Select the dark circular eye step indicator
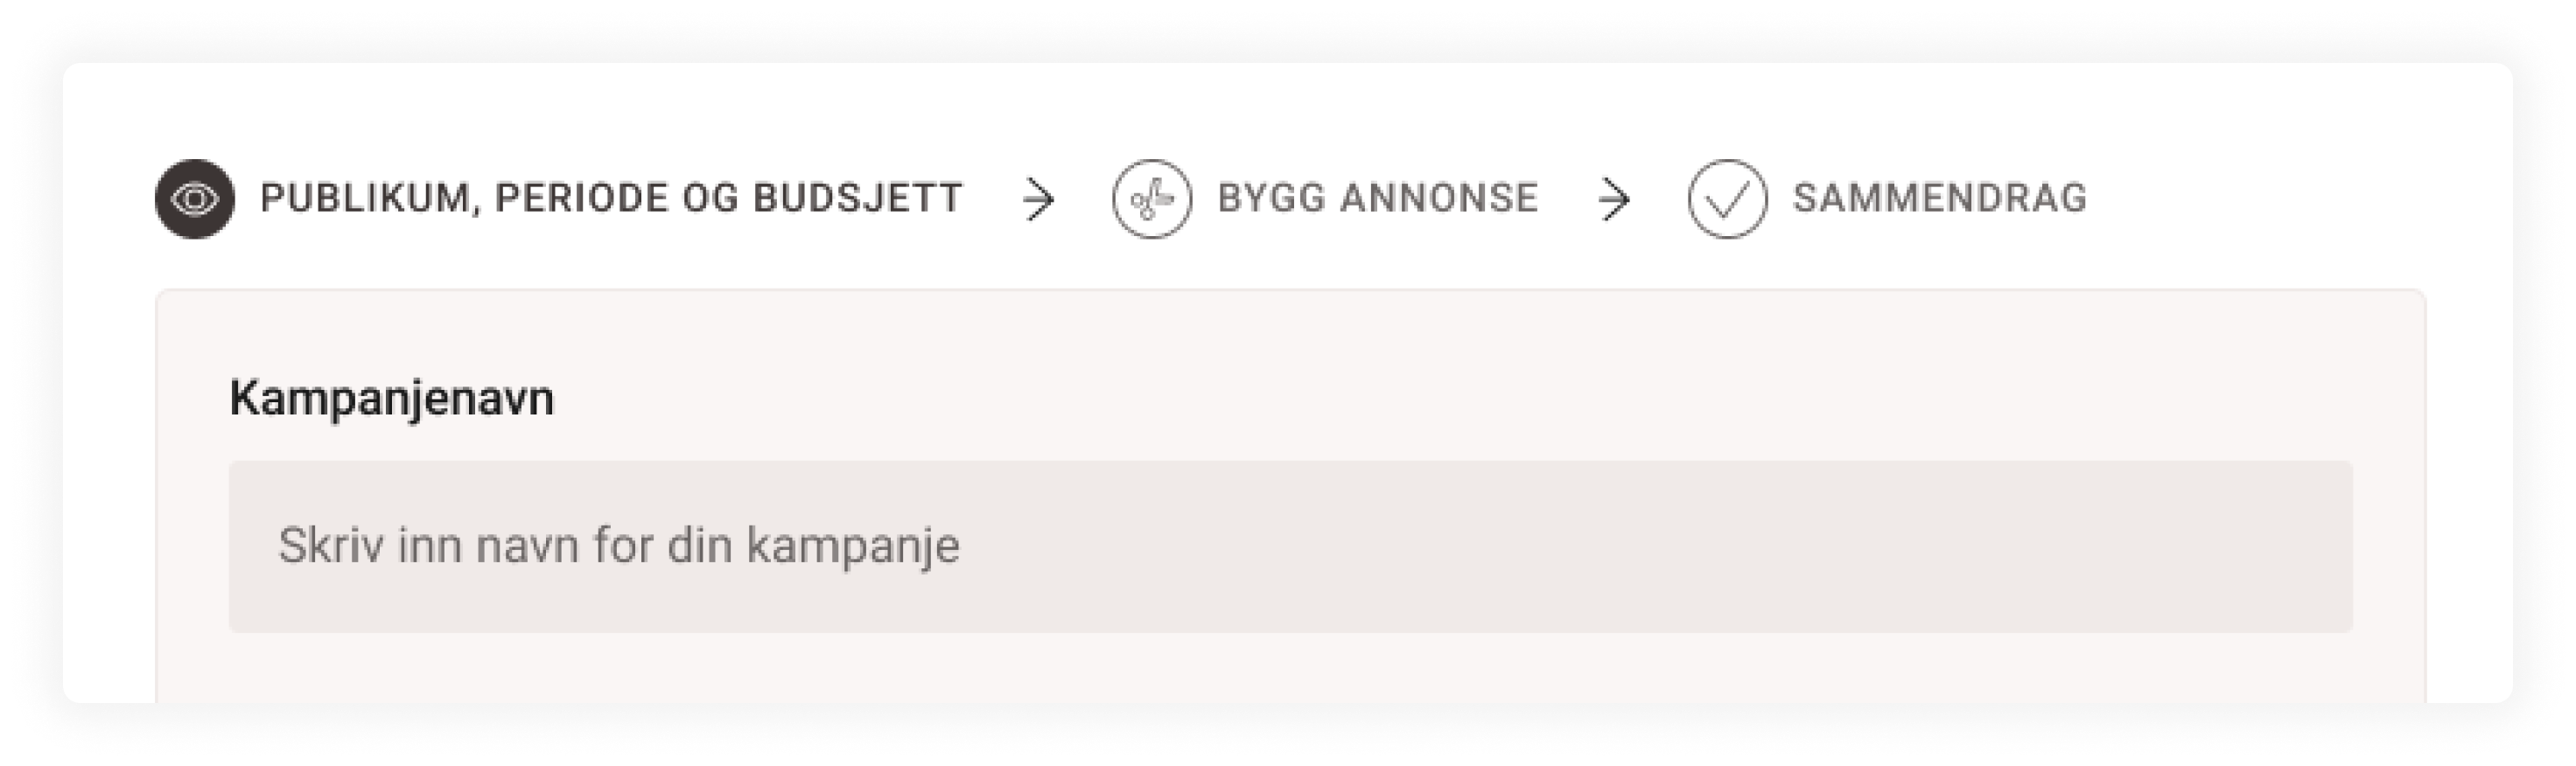The height and width of the screenshot is (766, 2576). (x=195, y=199)
